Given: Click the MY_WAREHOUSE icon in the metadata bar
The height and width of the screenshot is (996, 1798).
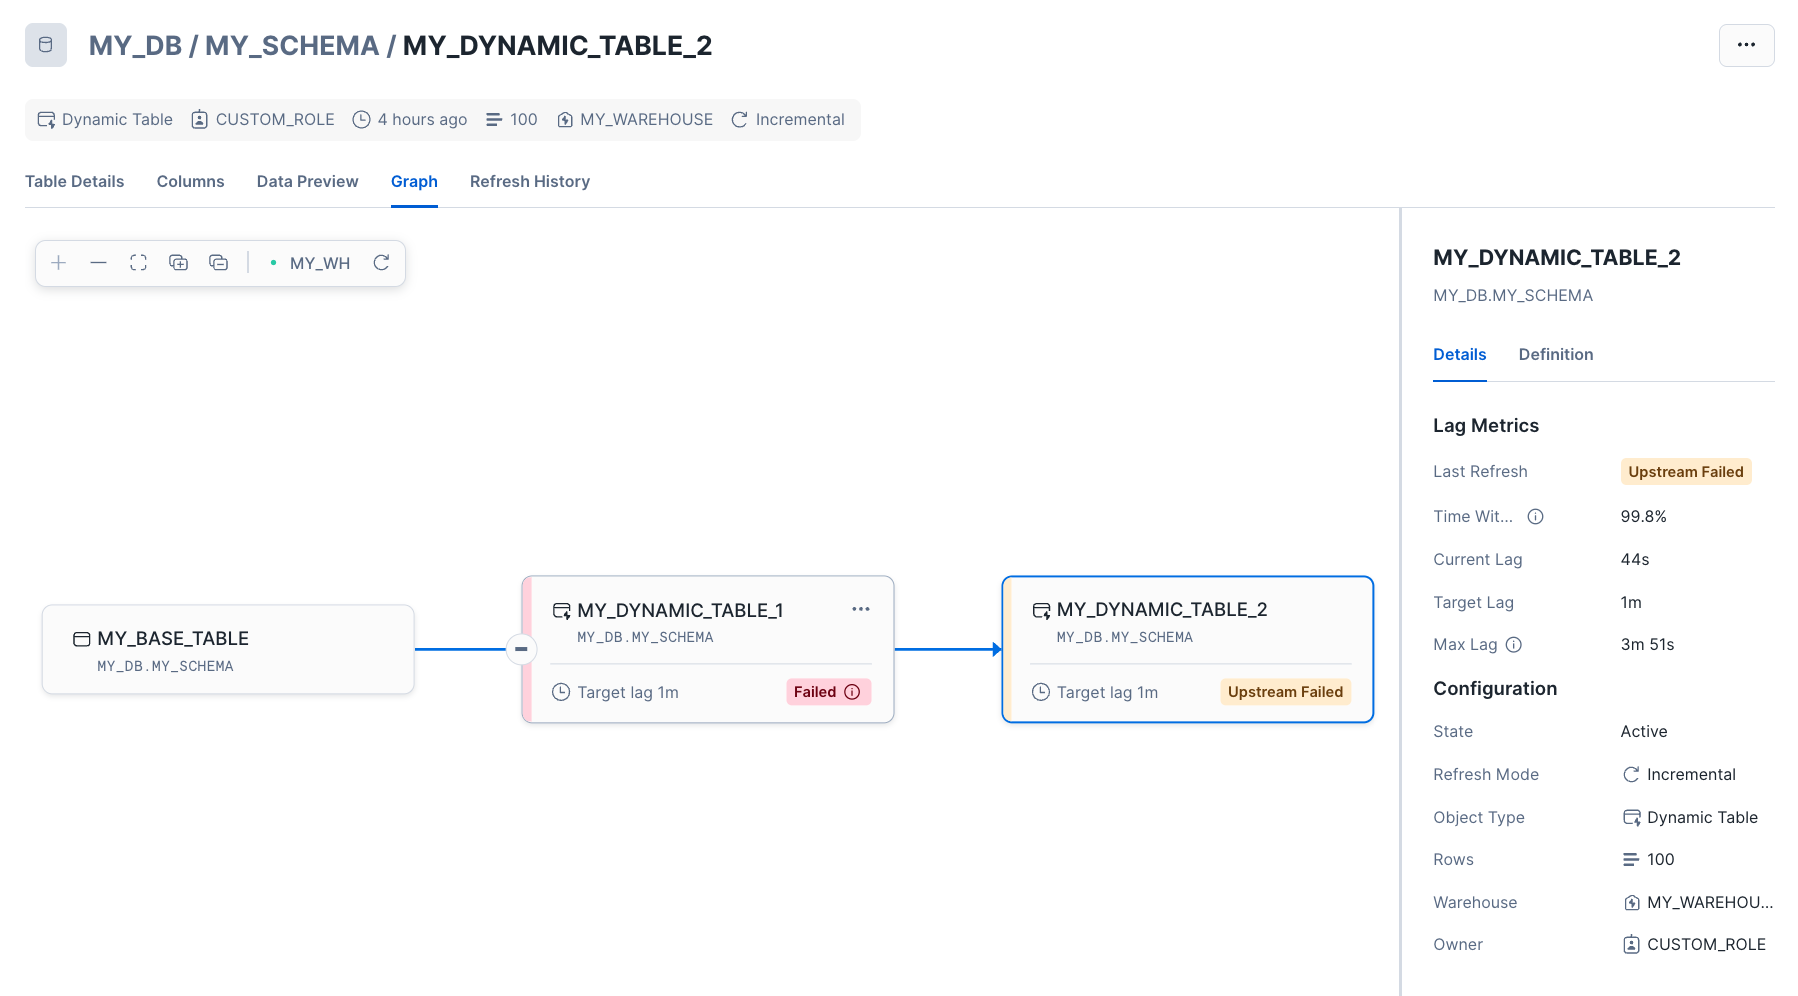Looking at the screenshot, I should pyautogui.click(x=566, y=119).
